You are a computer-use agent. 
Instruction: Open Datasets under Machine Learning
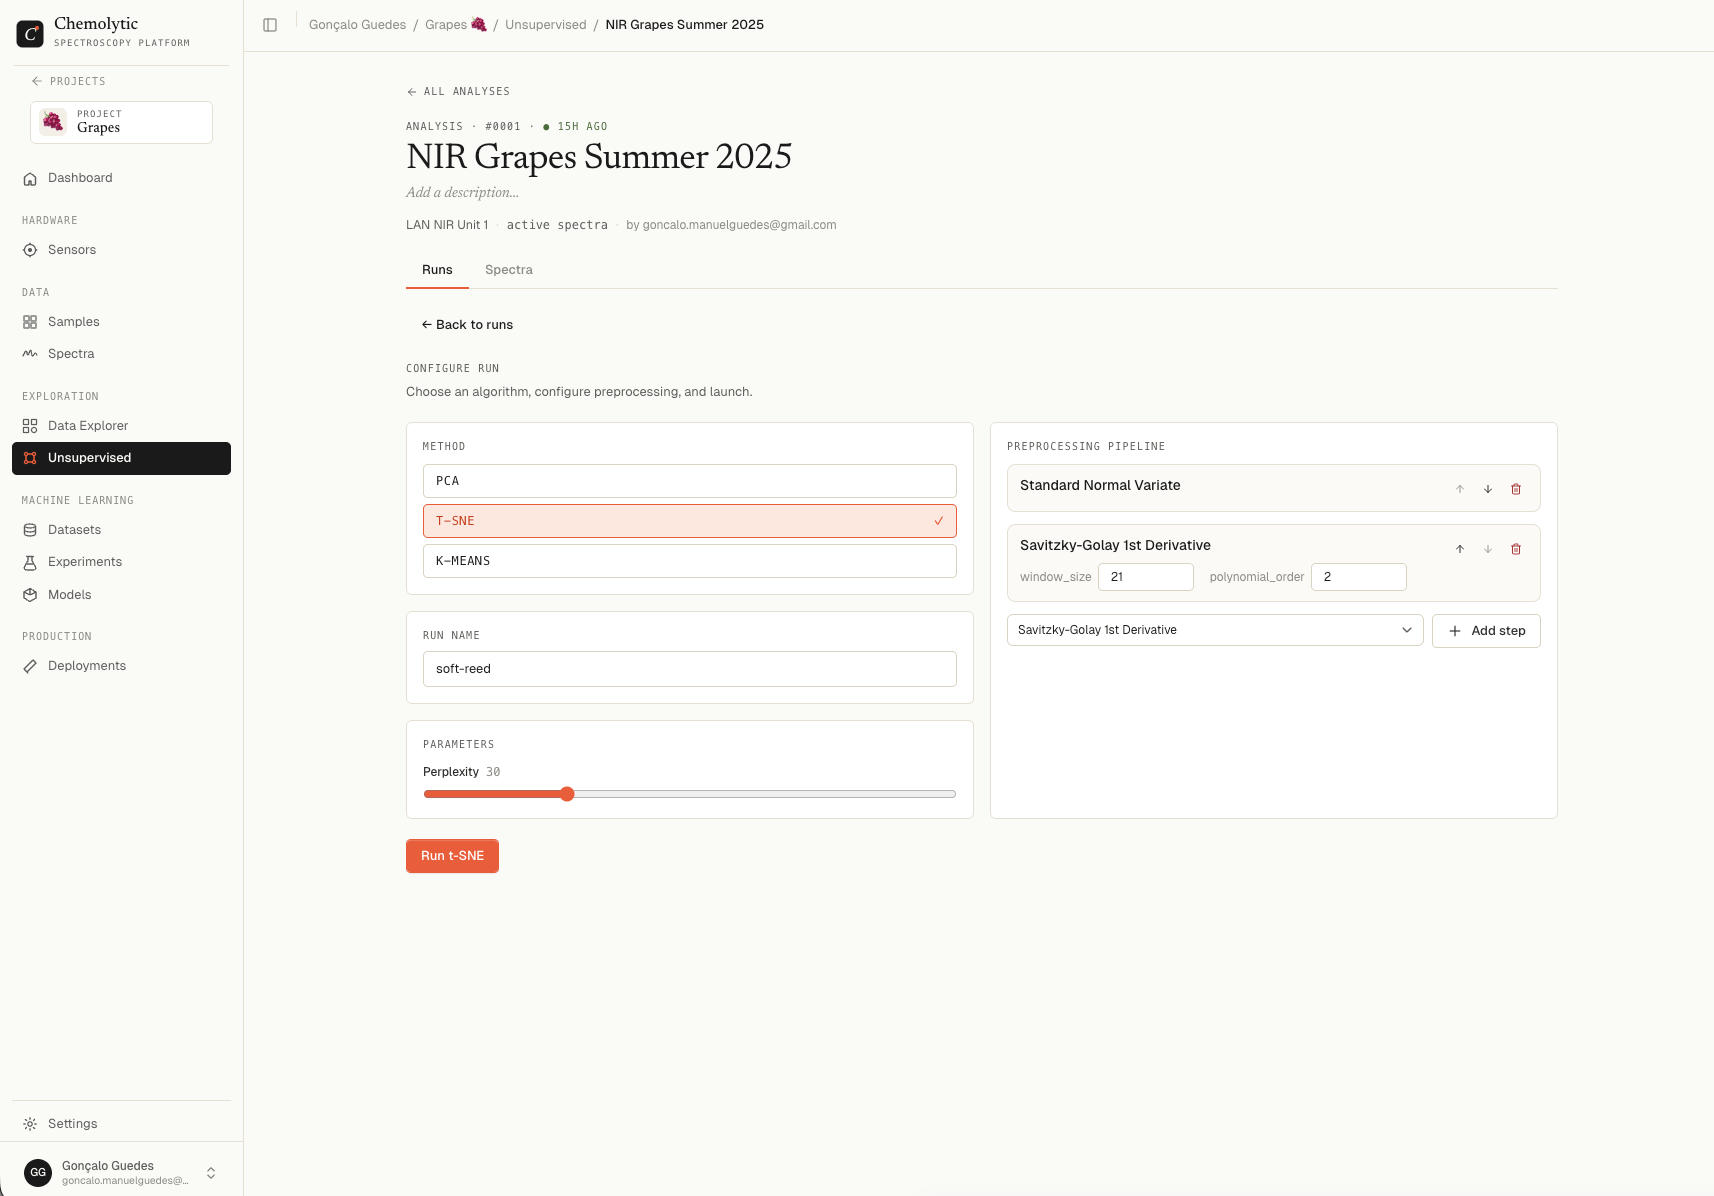[121, 530]
